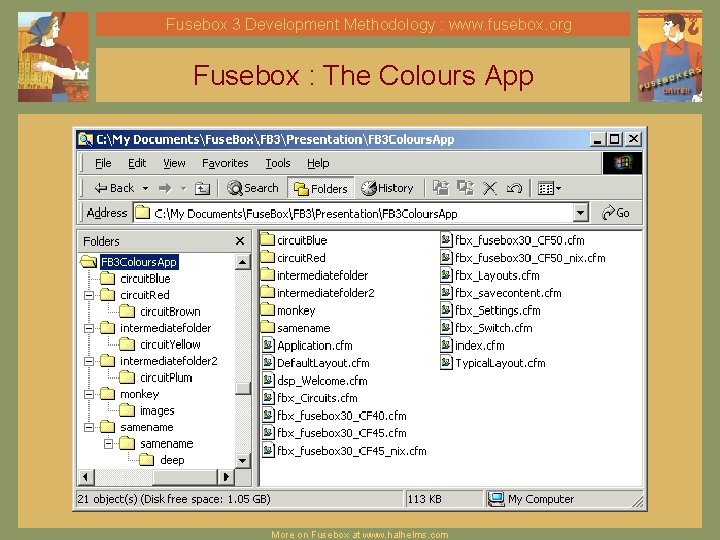The image size is (720, 540).
Task: Collapse the intermediatefolder tree node
Action: [x=89, y=328]
